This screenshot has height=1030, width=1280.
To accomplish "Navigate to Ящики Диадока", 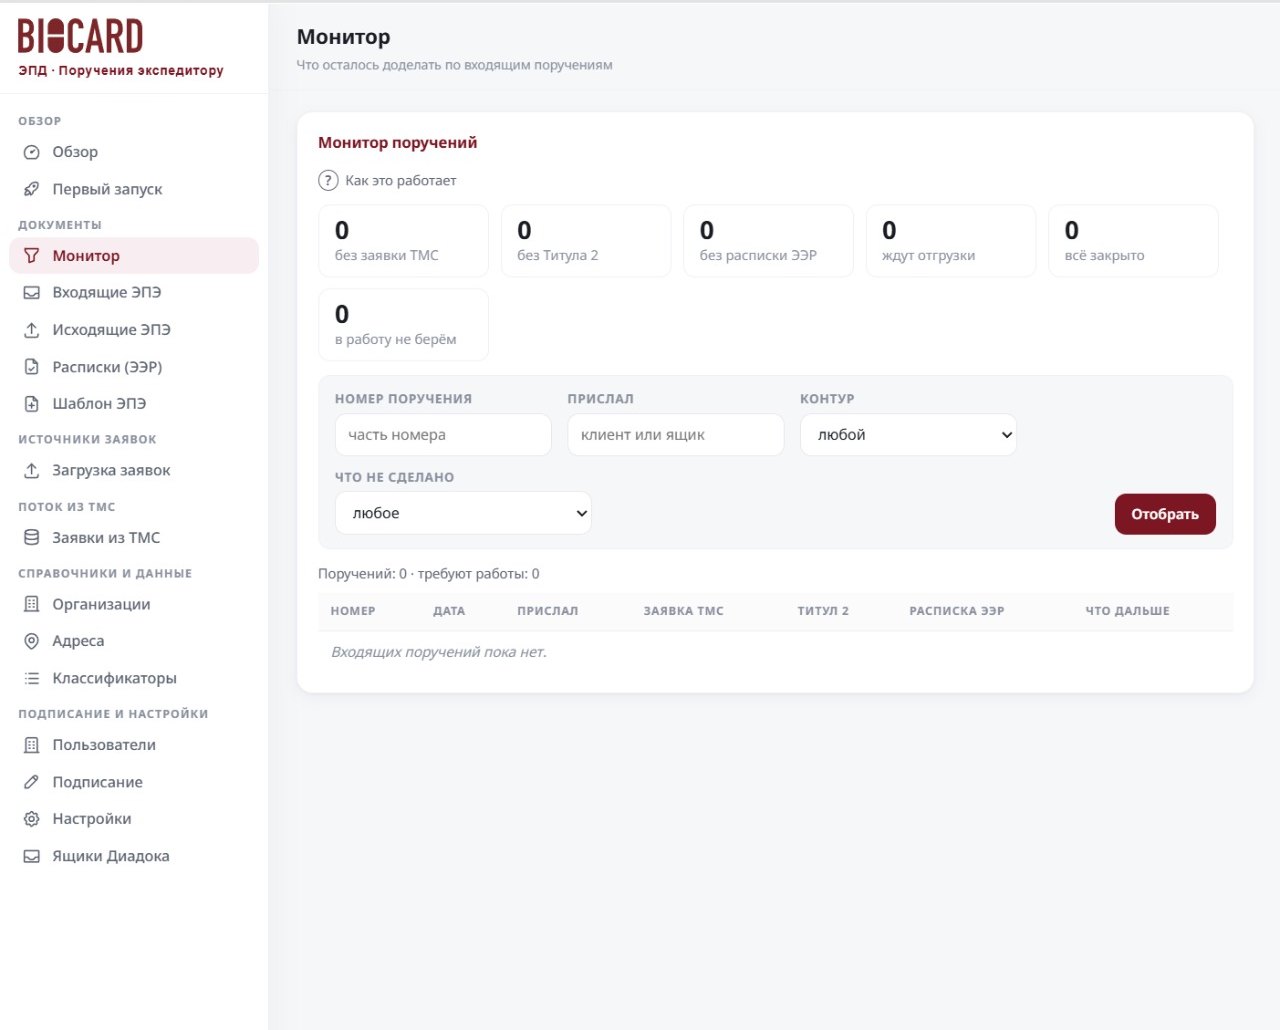I will tap(134, 856).
